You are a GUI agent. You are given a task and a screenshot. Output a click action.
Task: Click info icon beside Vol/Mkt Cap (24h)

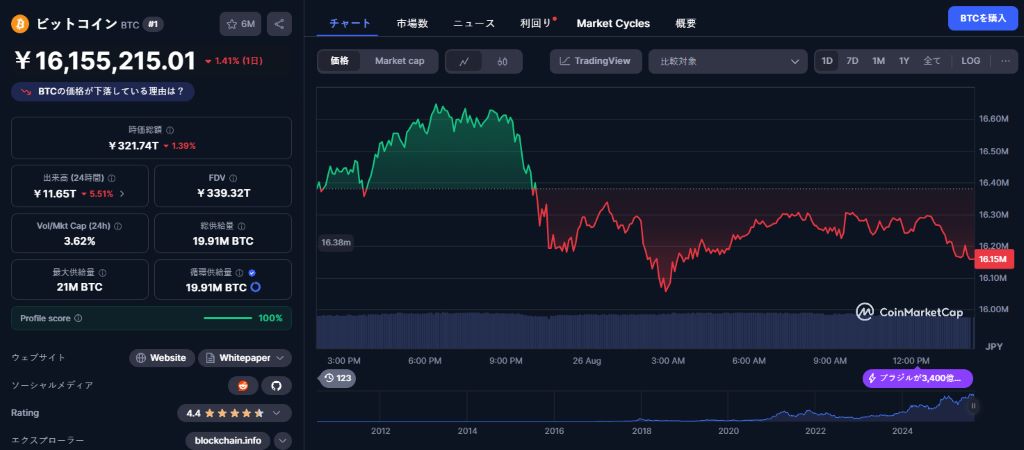tap(118, 225)
